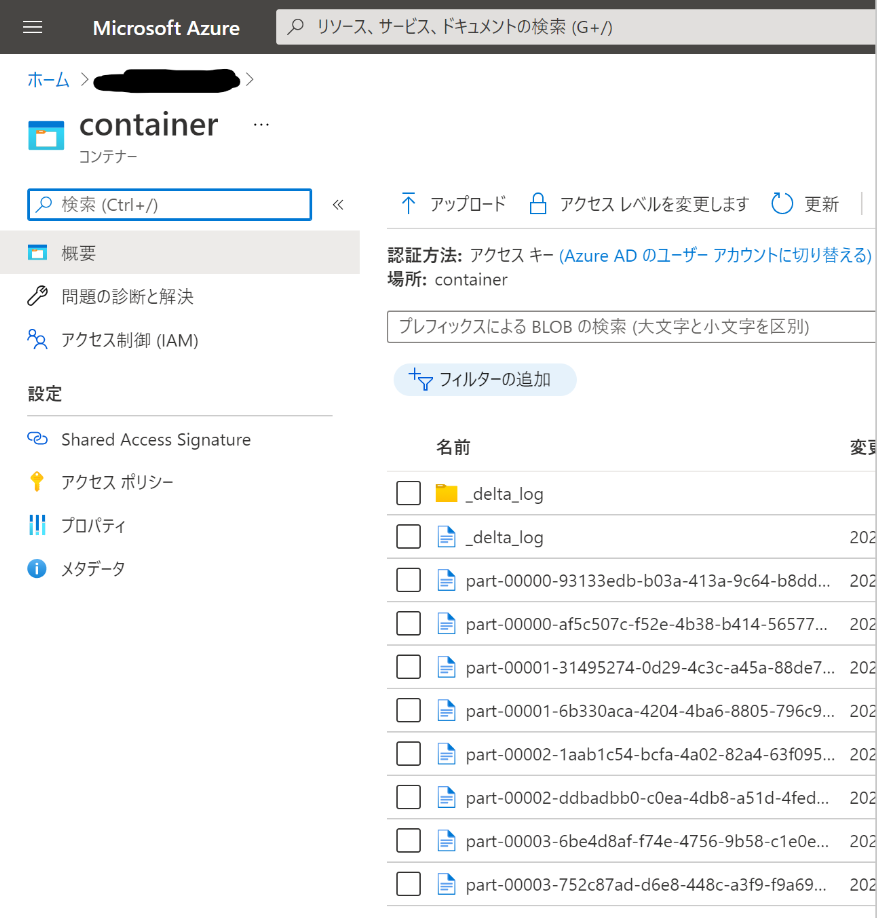Open blob part-00002-ddbadbb0-c0ea-4db8-a51d-4fed...
The width and height of the screenshot is (877, 918).
[x=647, y=797]
